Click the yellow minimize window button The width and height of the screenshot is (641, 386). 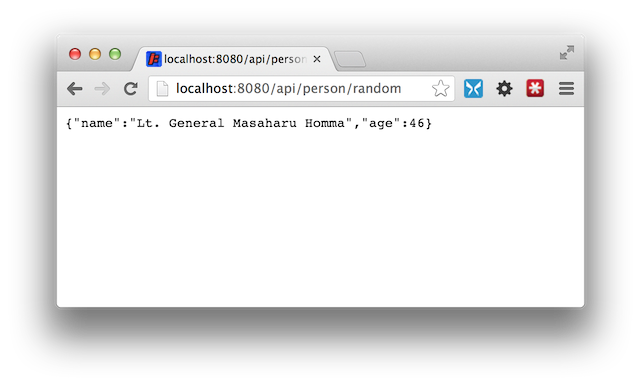coord(95,54)
